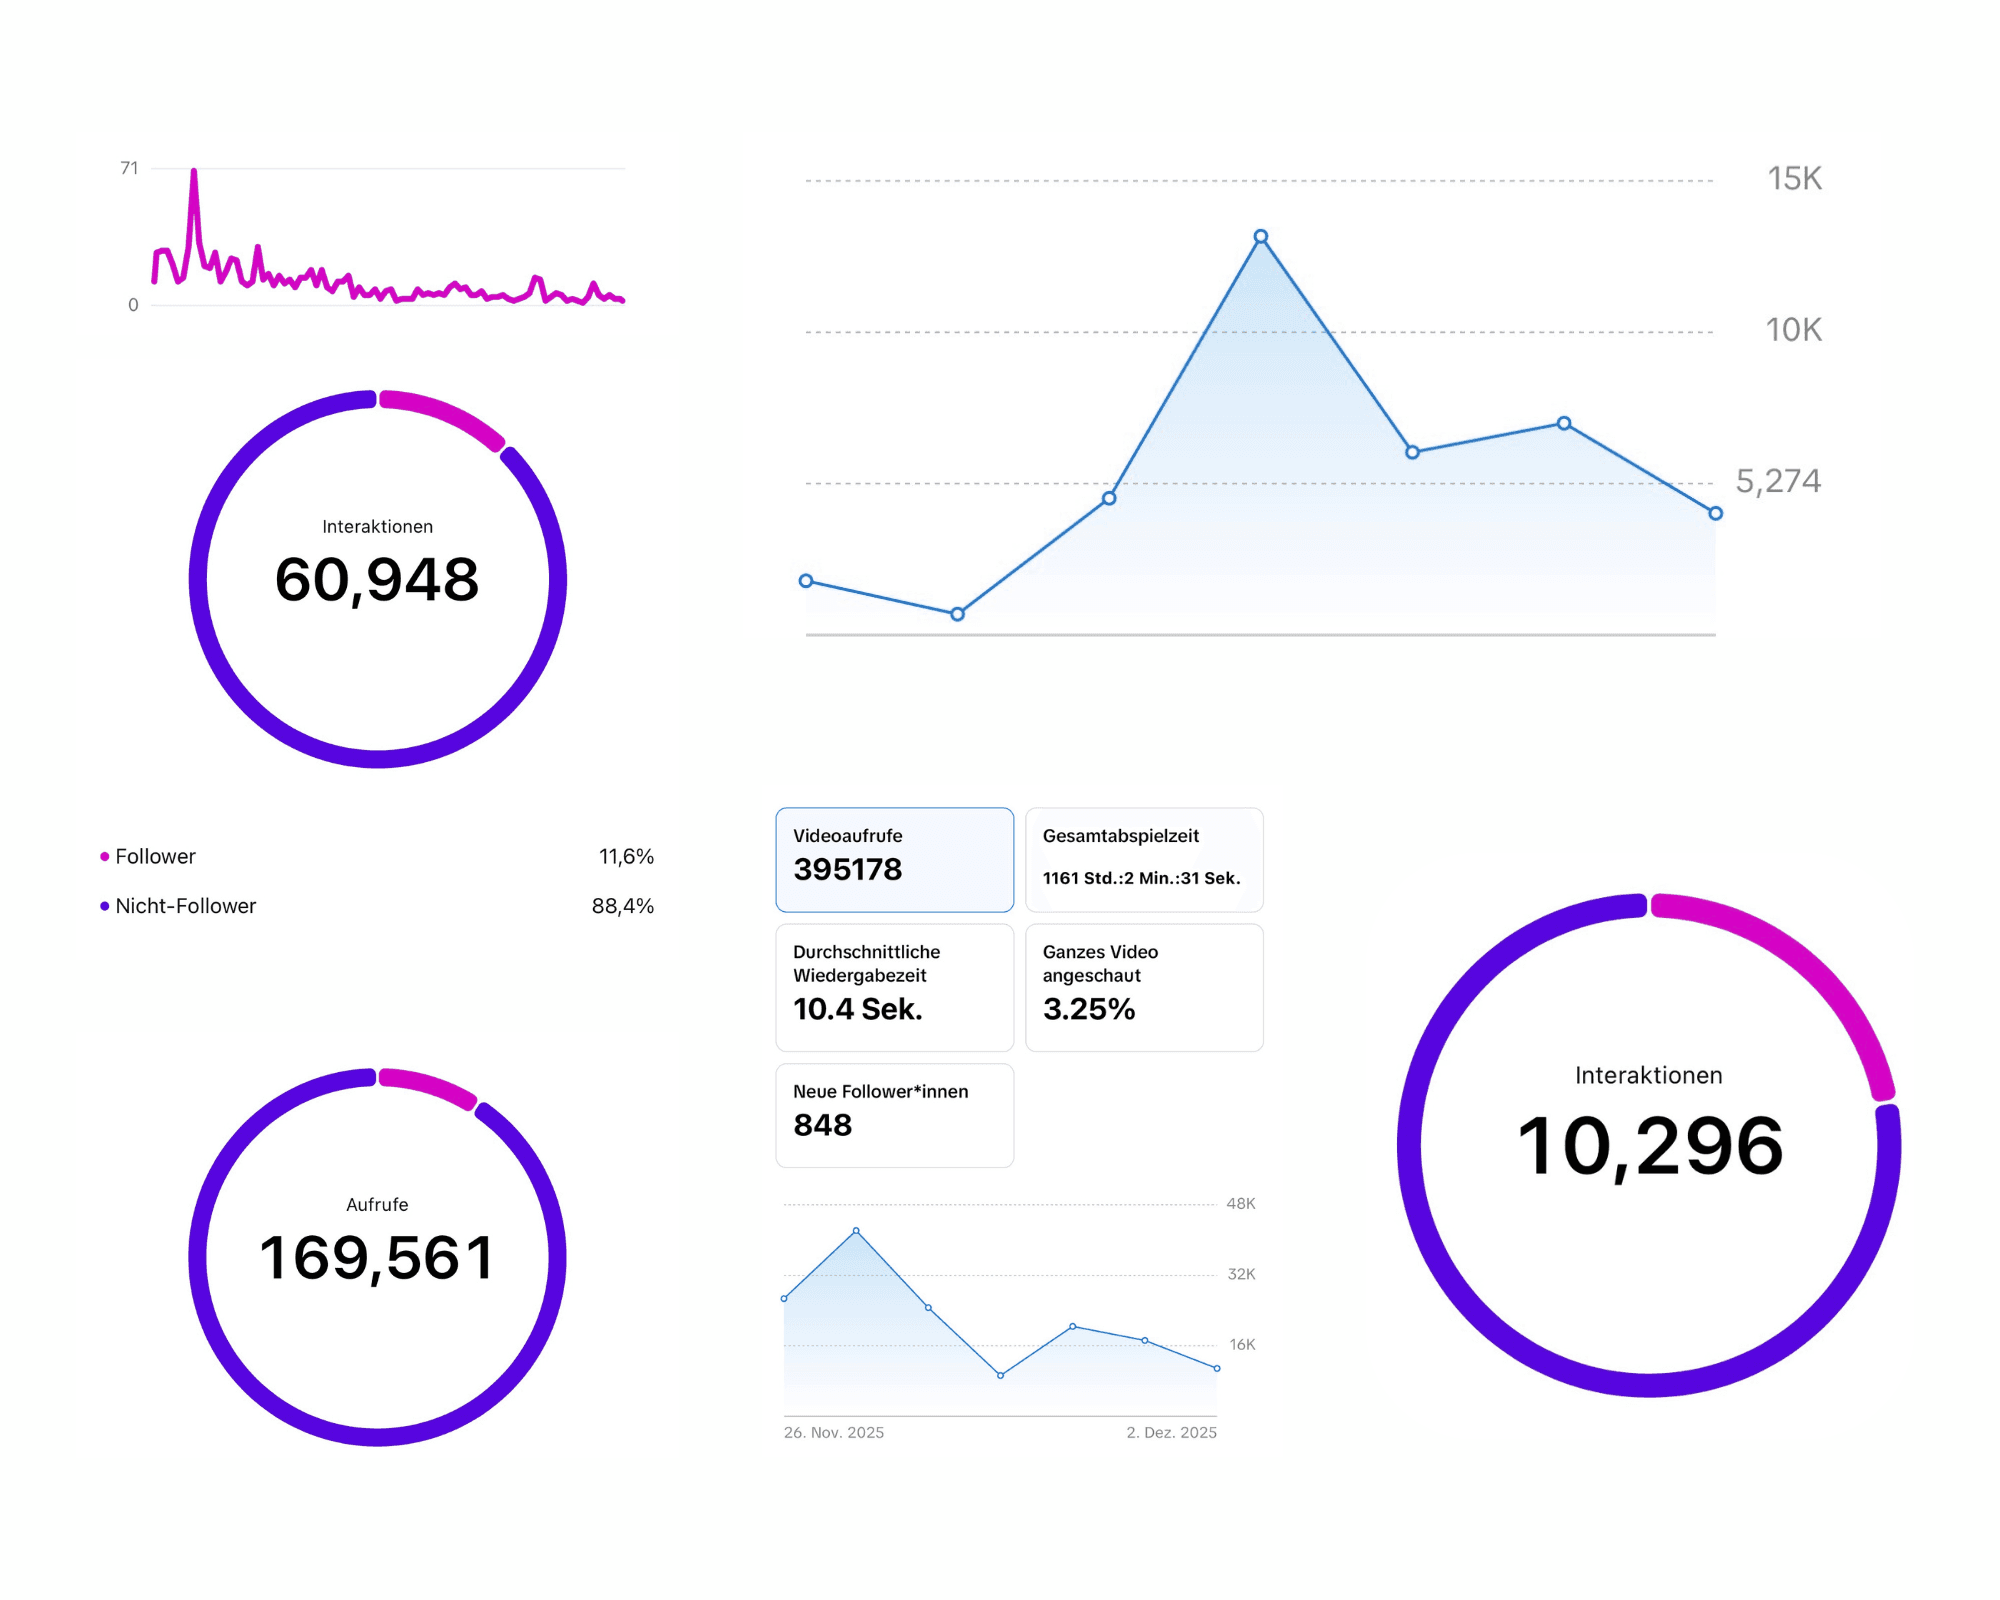The height and width of the screenshot is (1600, 2000).
Task: Click the 60,948 Interaktionen value
Action: pyautogui.click(x=377, y=580)
